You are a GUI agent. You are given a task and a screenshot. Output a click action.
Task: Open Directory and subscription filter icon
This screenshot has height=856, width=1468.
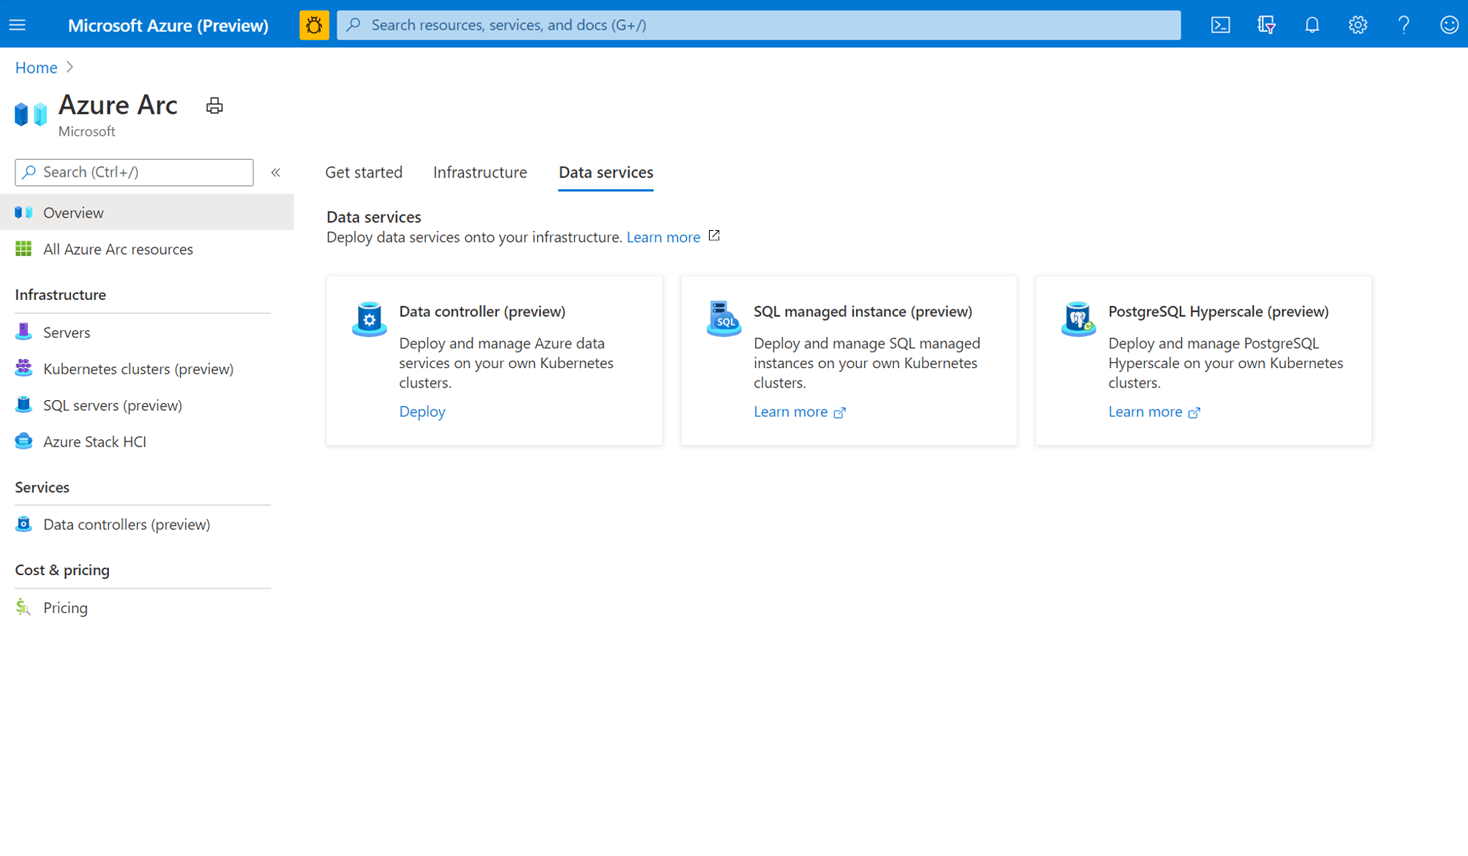(1266, 25)
